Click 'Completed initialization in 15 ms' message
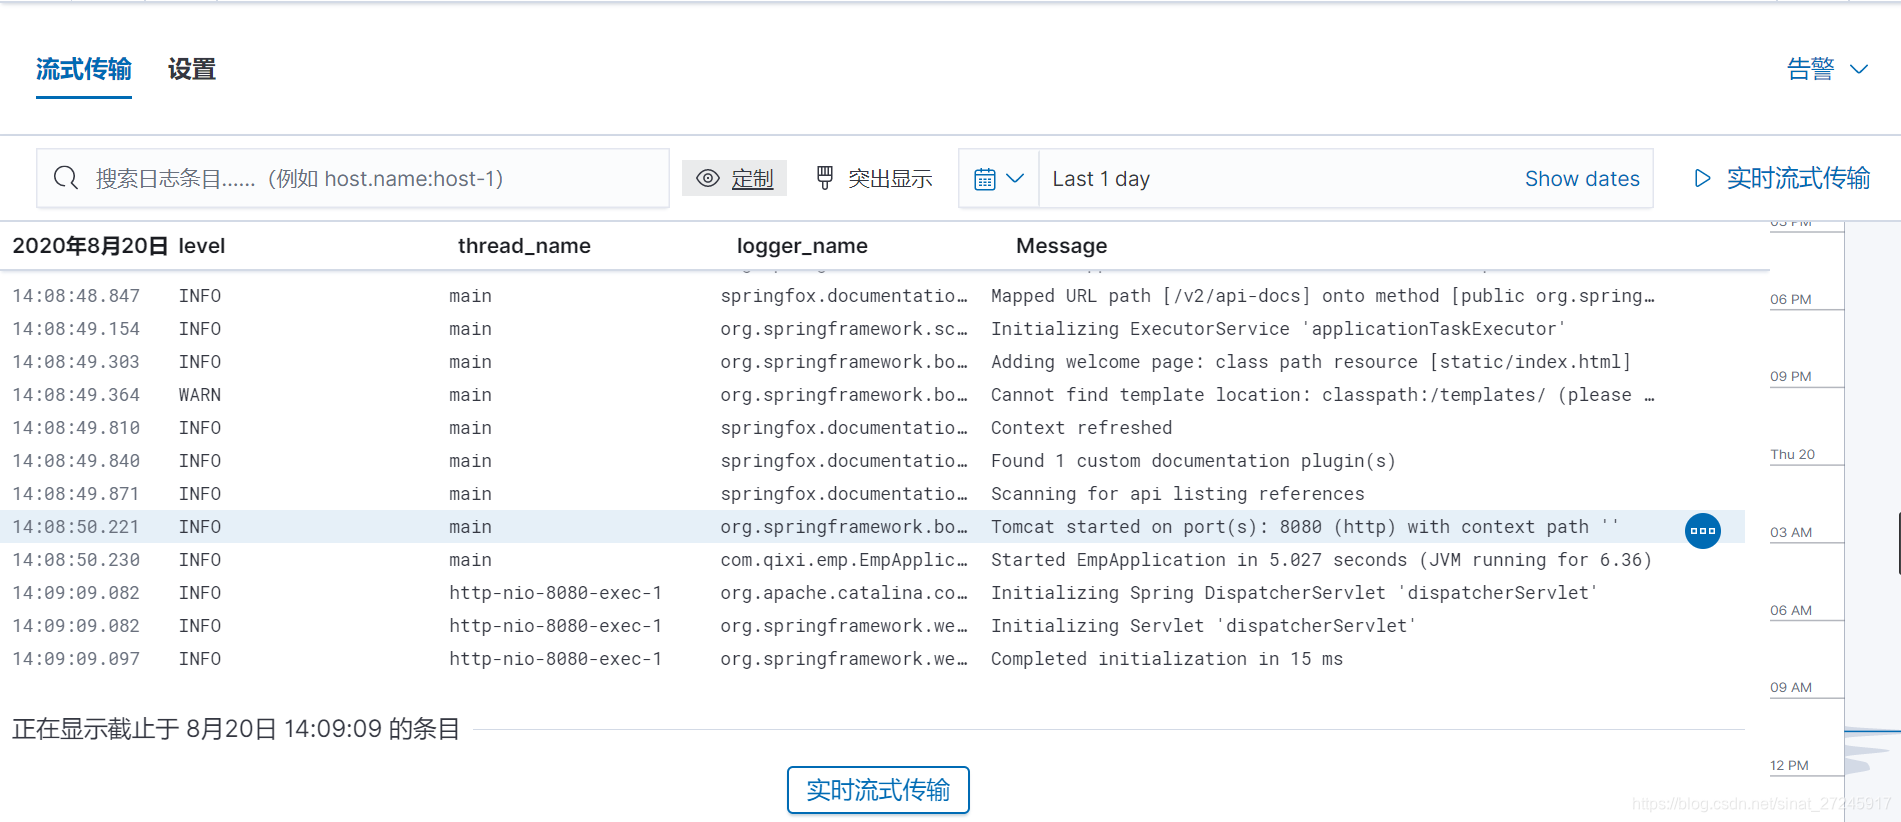 1166,659
